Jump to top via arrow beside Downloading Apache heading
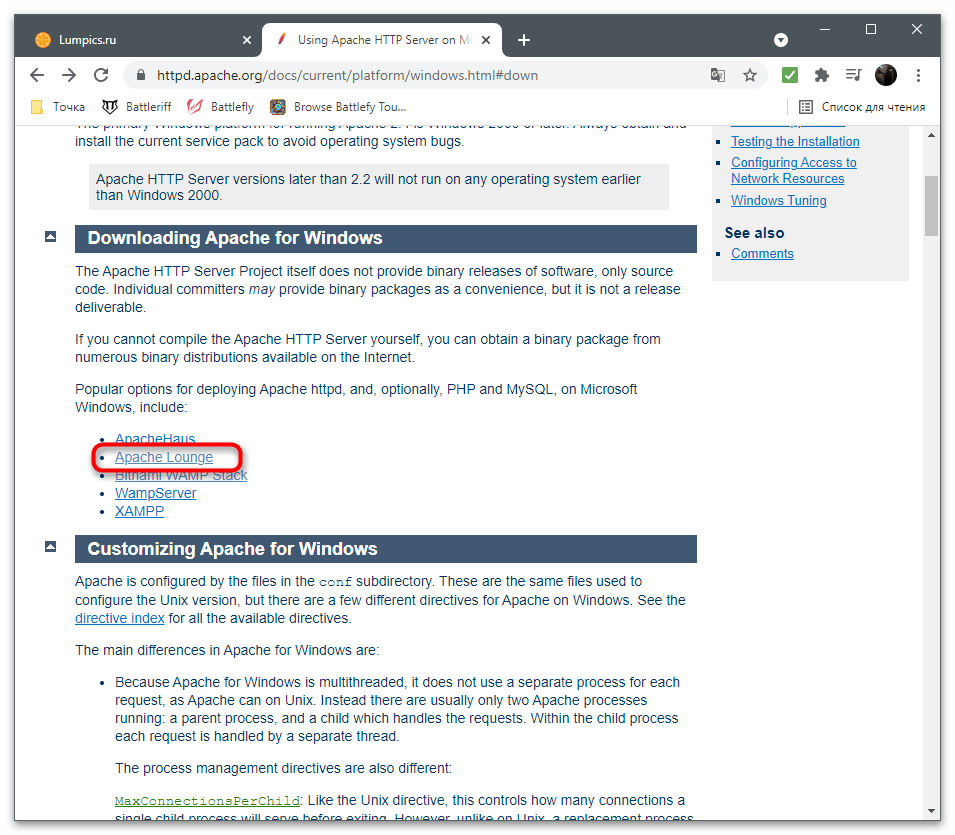The width and height of the screenshot is (955, 835). [x=51, y=236]
